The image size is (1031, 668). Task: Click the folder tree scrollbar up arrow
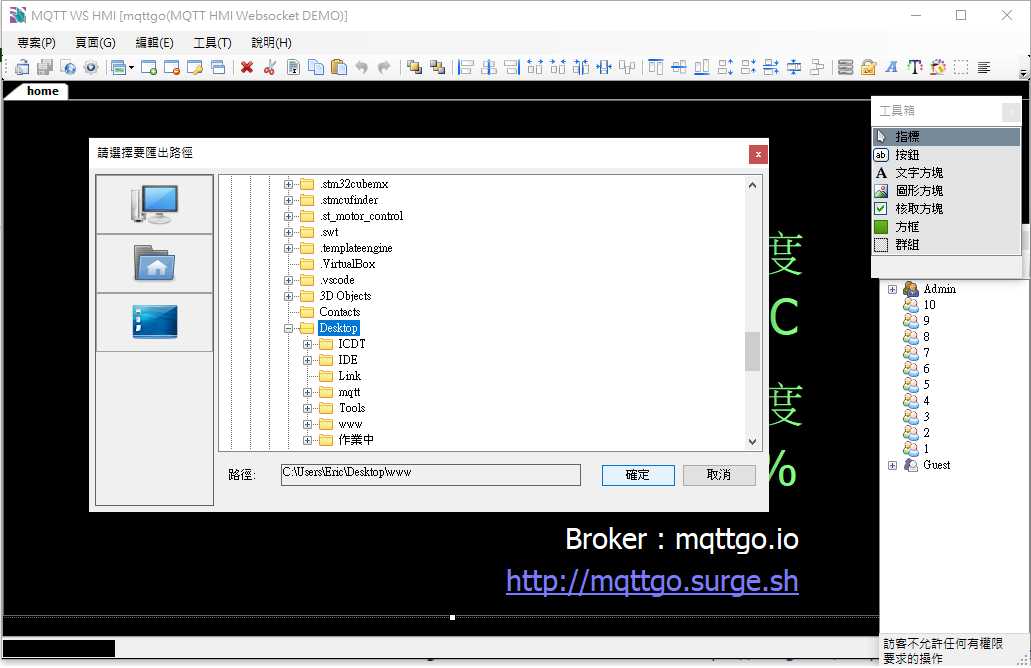click(753, 185)
